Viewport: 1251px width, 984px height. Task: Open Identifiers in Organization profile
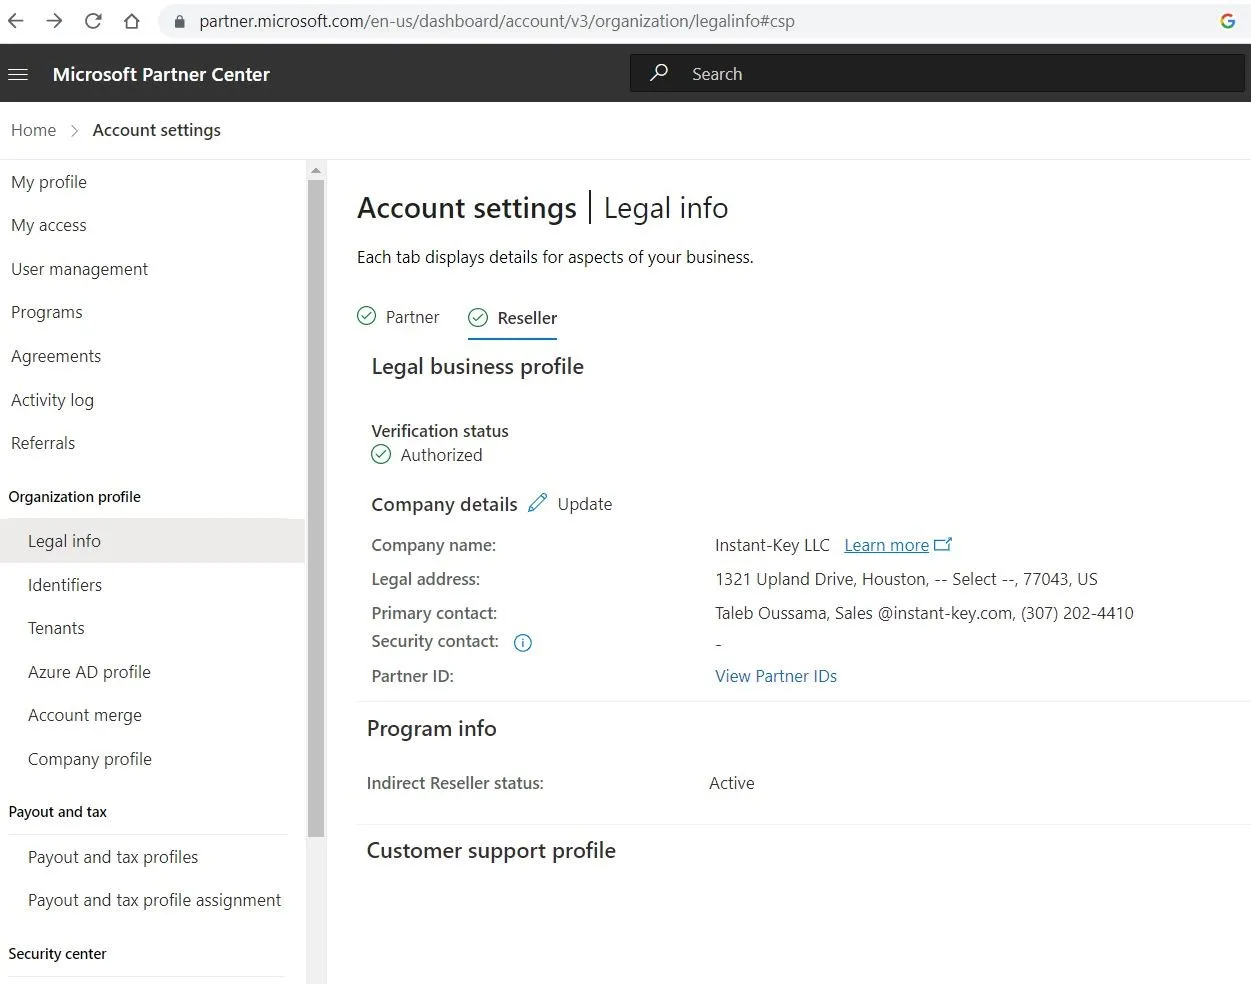pos(65,585)
